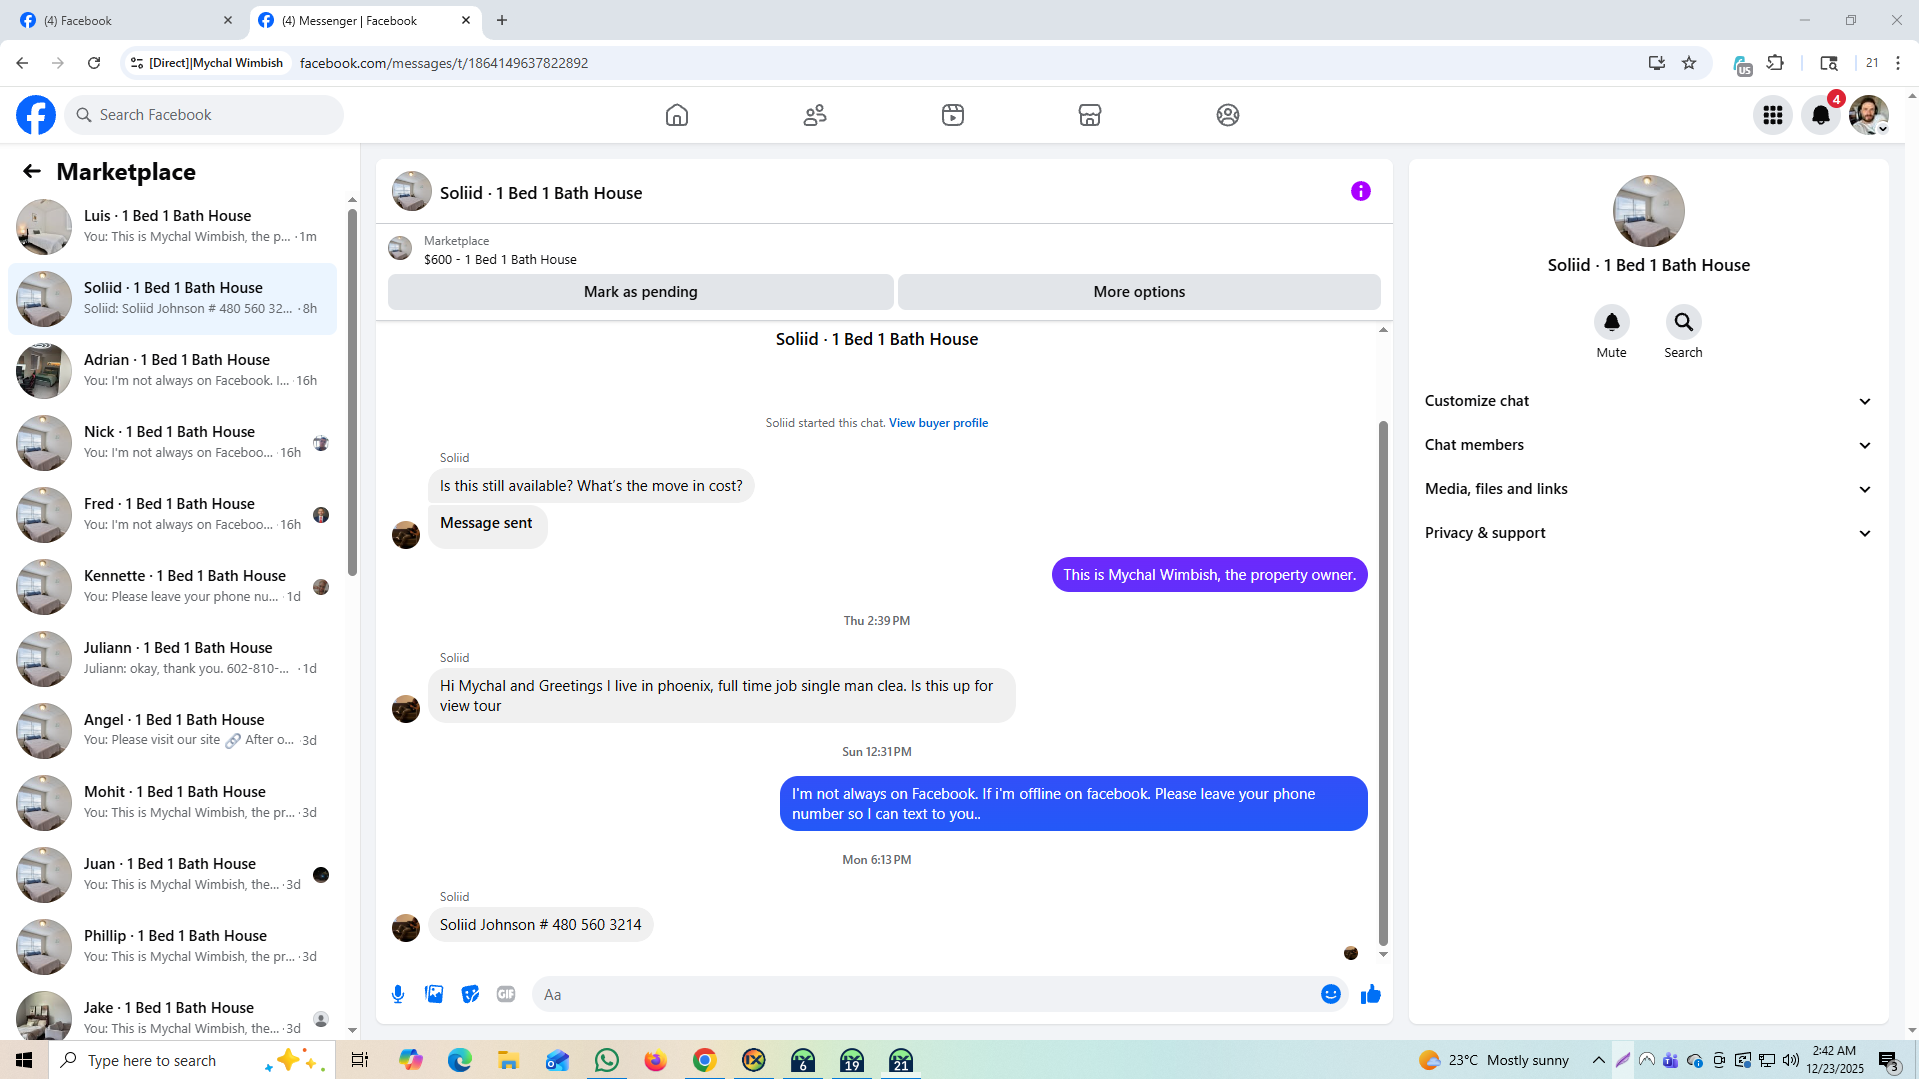Viewport: 1919px width, 1079px height.
Task: Open Fred conversation
Action: pos(172,515)
